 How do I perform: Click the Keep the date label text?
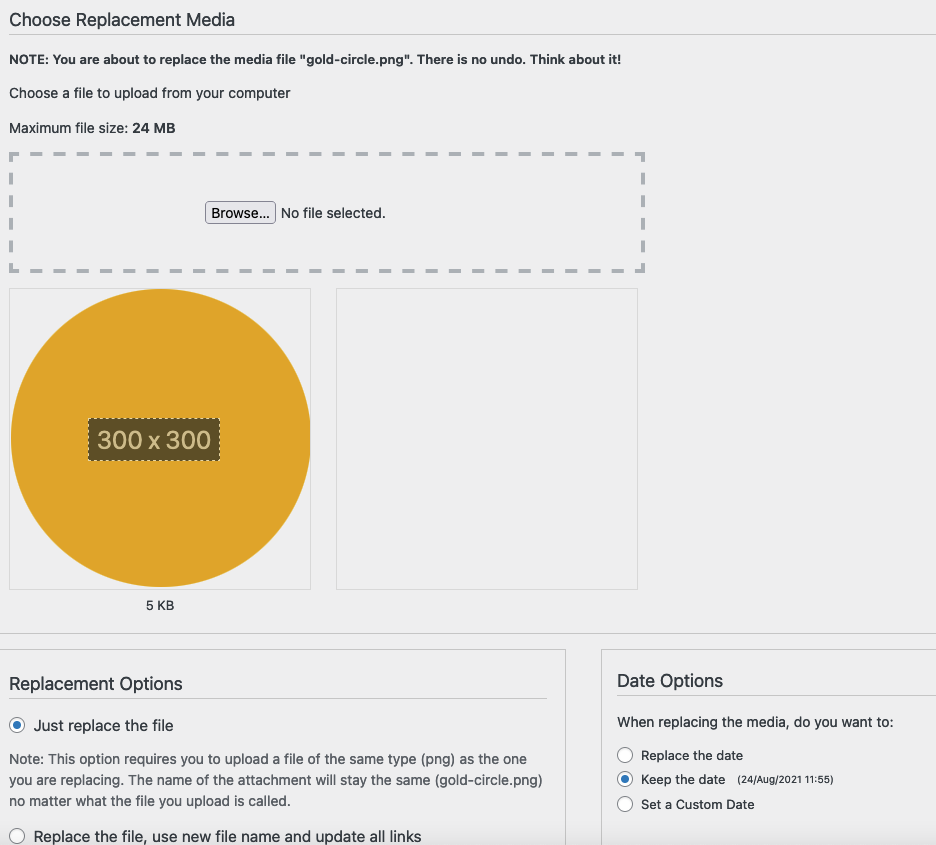[683, 779]
